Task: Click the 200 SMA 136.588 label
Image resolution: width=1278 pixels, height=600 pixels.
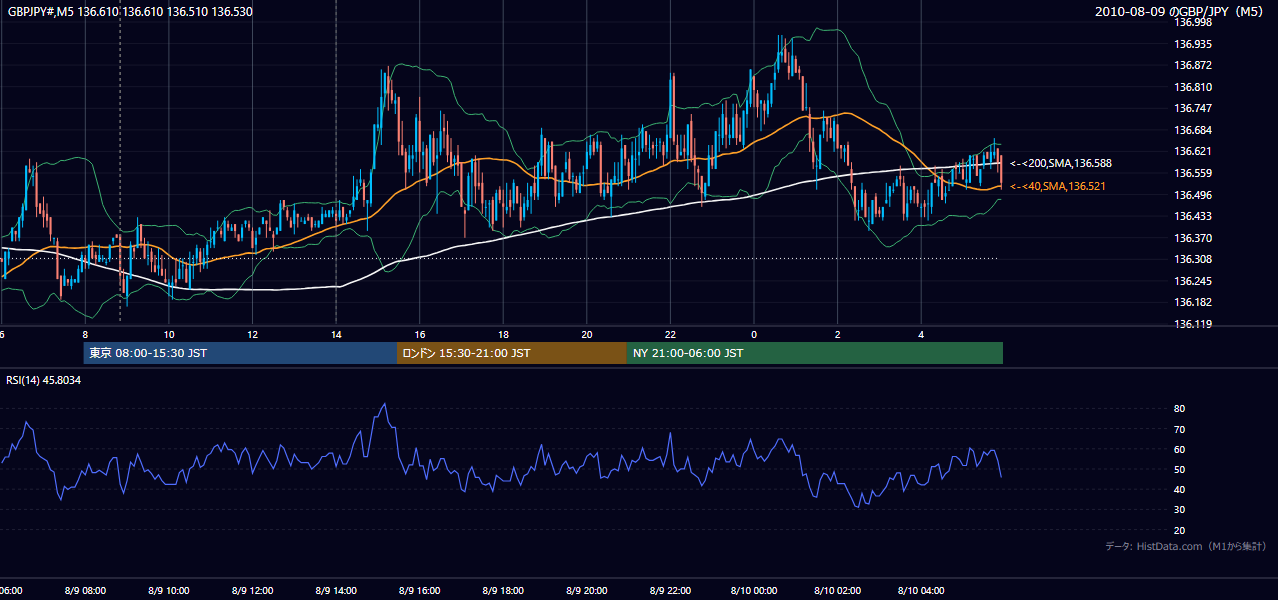Action: 1061,163
